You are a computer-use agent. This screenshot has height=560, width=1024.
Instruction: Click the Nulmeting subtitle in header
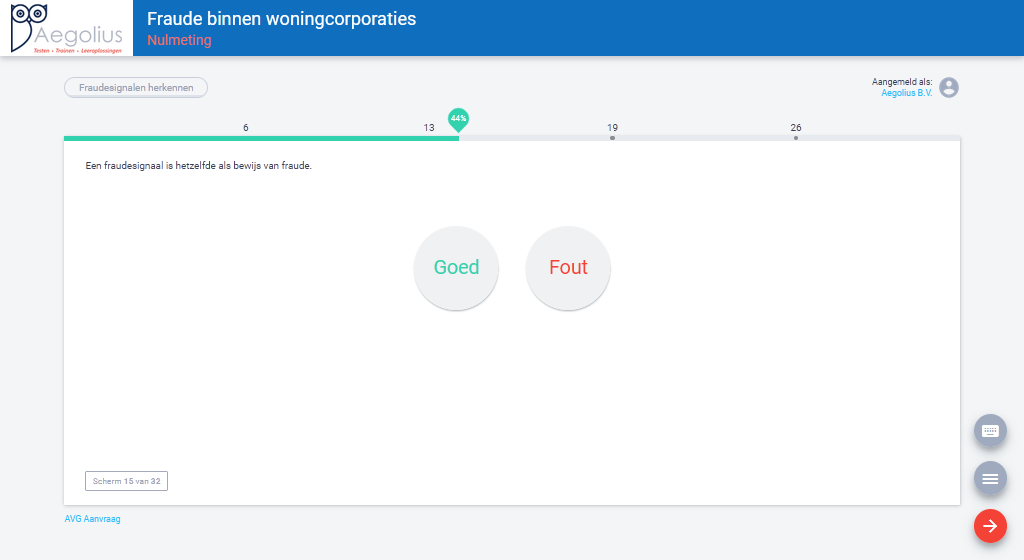[x=179, y=41]
